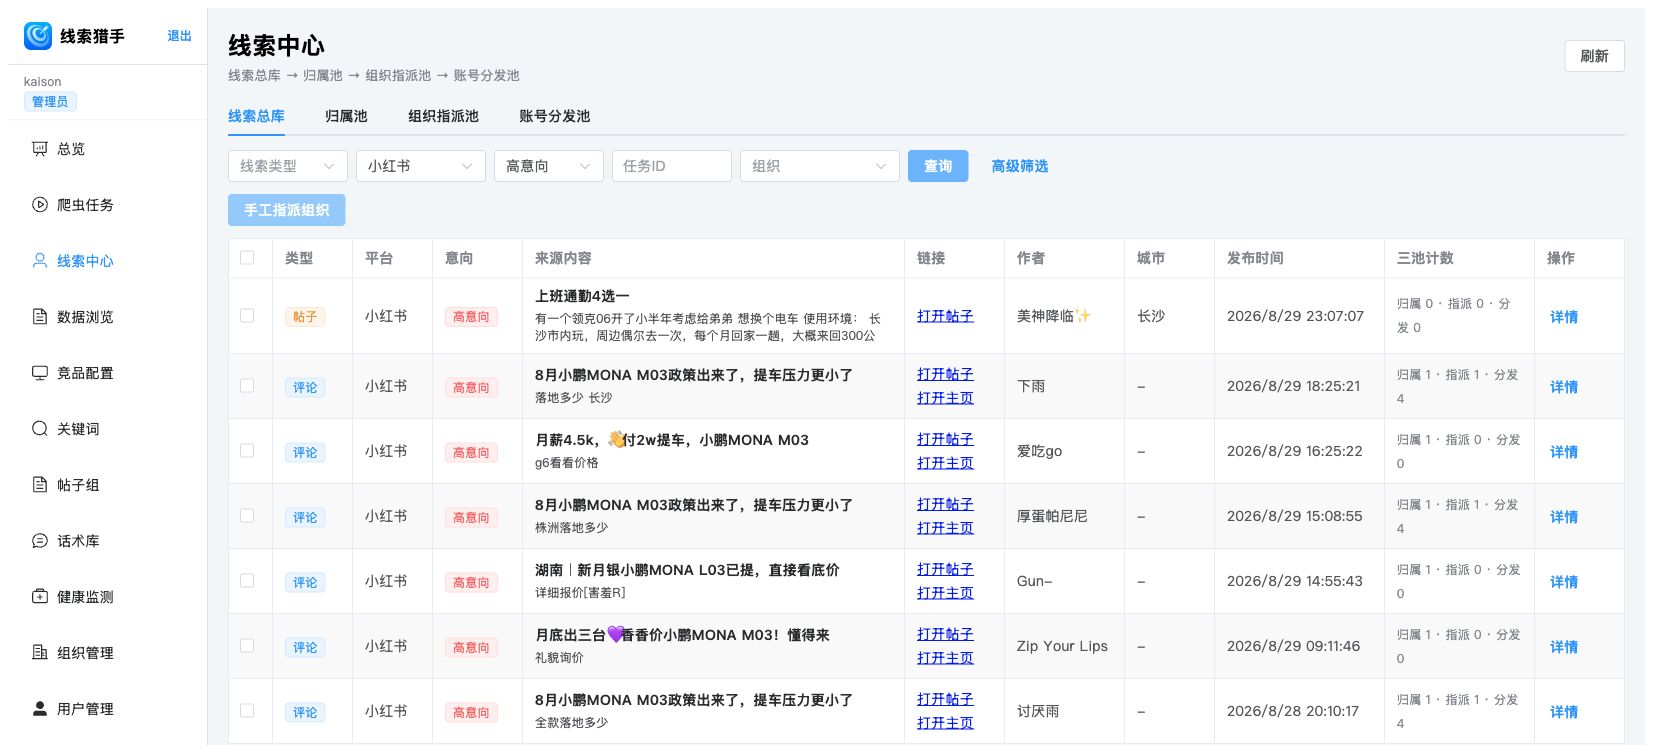
Task: Click the 手工指派组织 button
Action: tap(287, 210)
